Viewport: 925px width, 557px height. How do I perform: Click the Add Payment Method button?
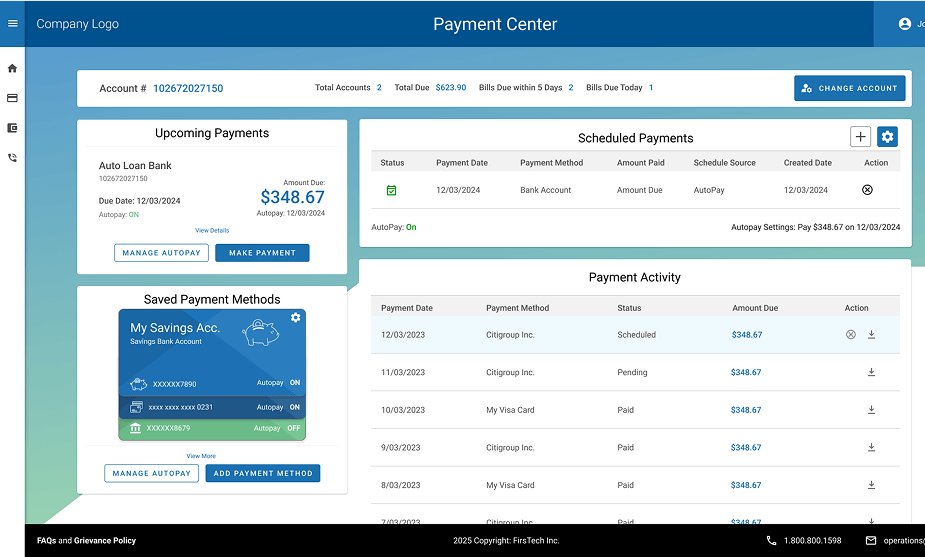coord(262,473)
